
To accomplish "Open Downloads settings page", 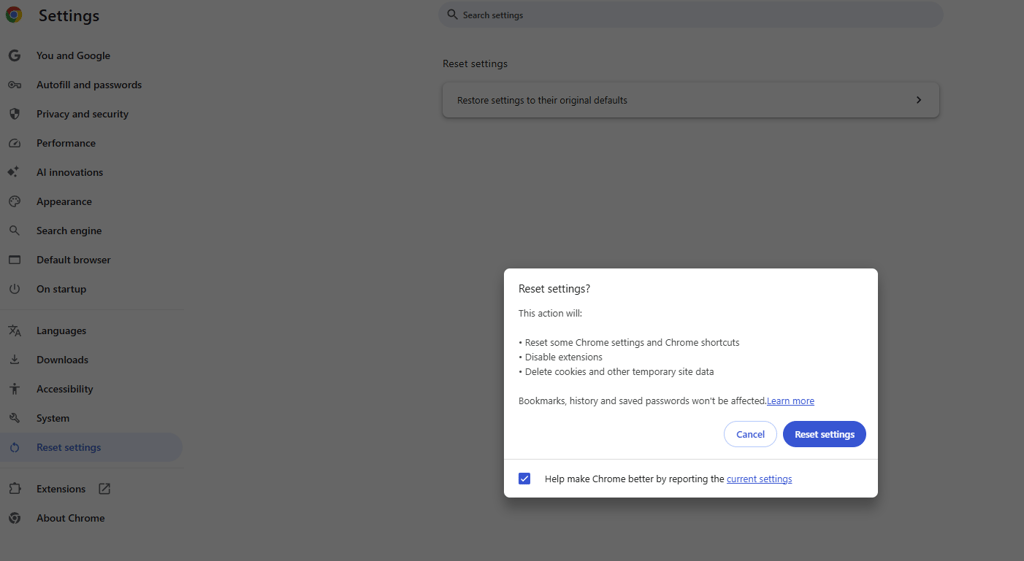I will (62, 360).
